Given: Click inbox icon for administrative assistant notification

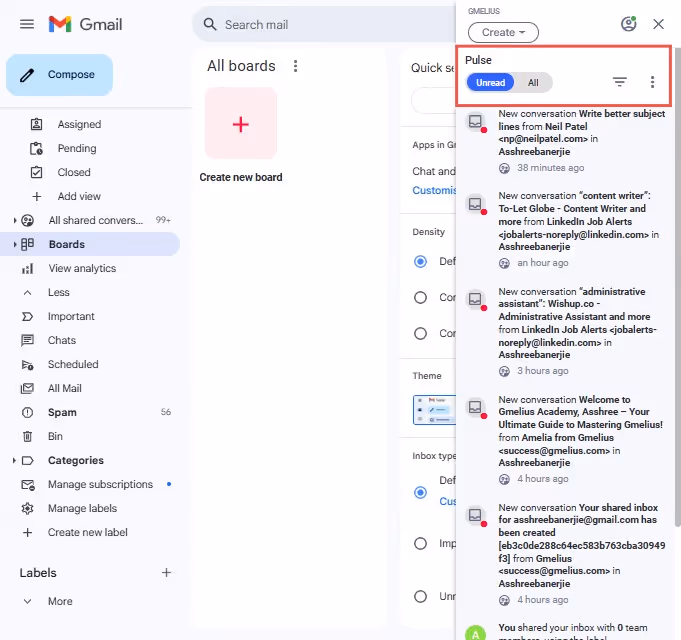Looking at the screenshot, I should tap(476, 299).
